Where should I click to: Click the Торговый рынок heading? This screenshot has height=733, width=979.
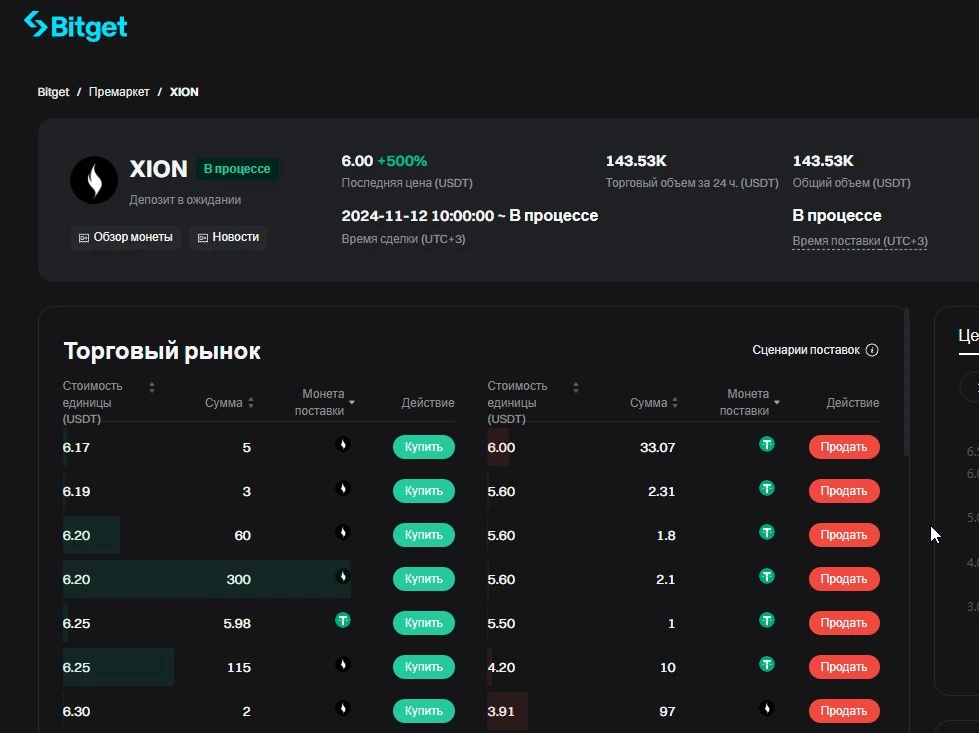pyautogui.click(x=162, y=351)
